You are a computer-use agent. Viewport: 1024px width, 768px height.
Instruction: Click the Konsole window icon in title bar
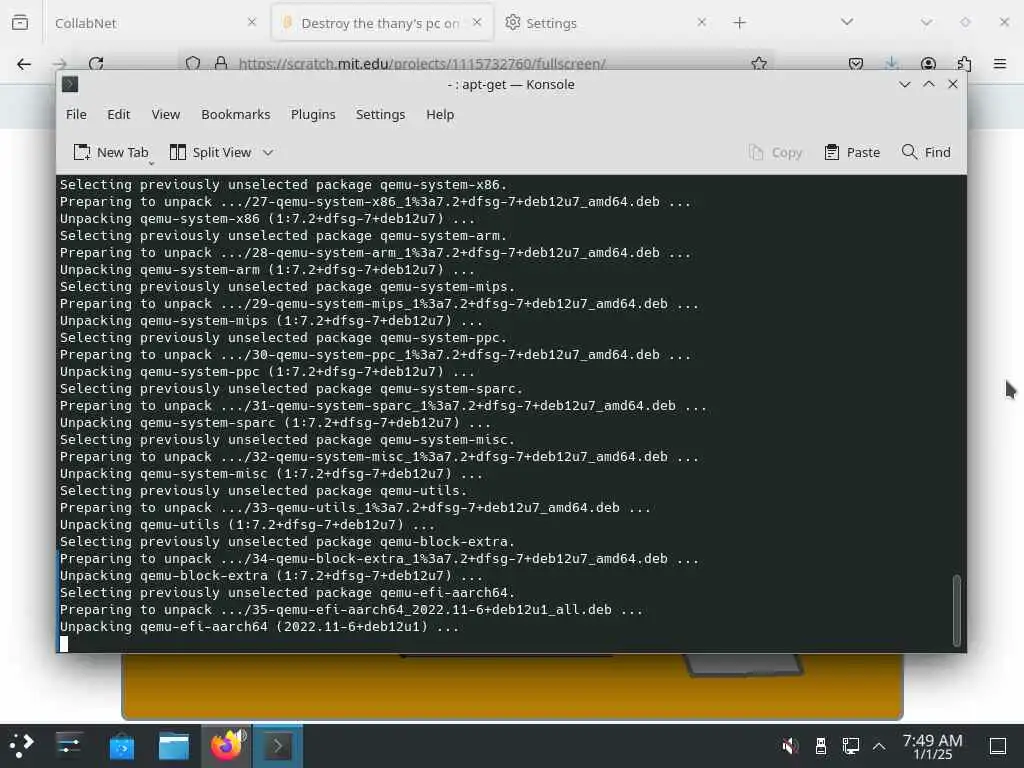70,84
